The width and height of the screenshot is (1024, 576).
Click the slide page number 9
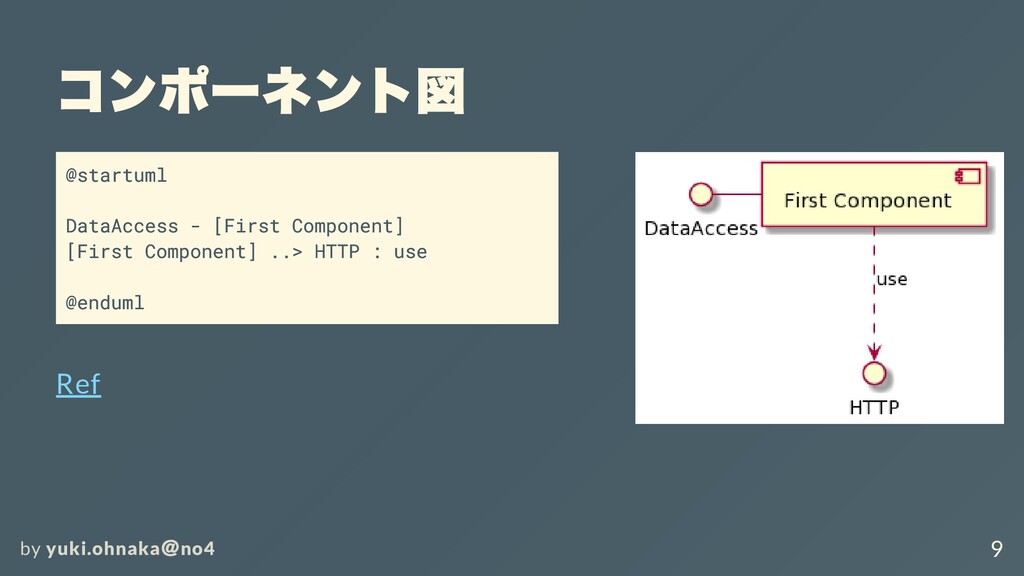point(995,548)
